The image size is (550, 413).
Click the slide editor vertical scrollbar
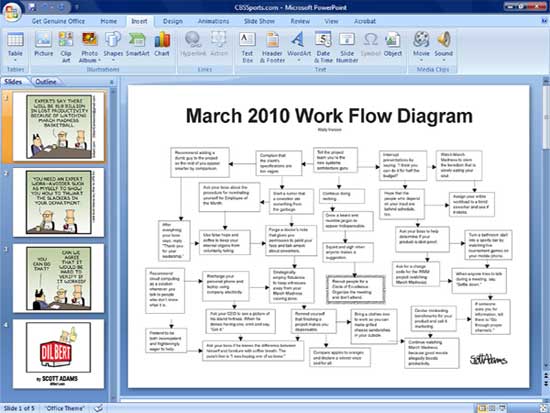545,225
